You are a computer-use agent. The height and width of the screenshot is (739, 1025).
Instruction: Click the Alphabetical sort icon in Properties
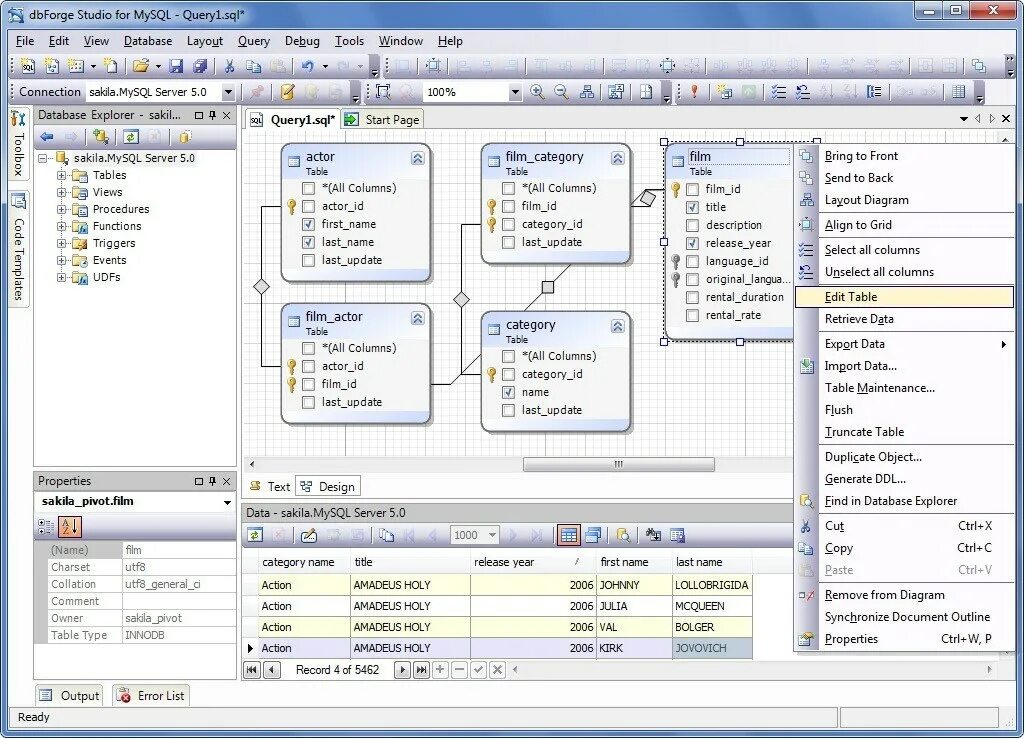70,526
